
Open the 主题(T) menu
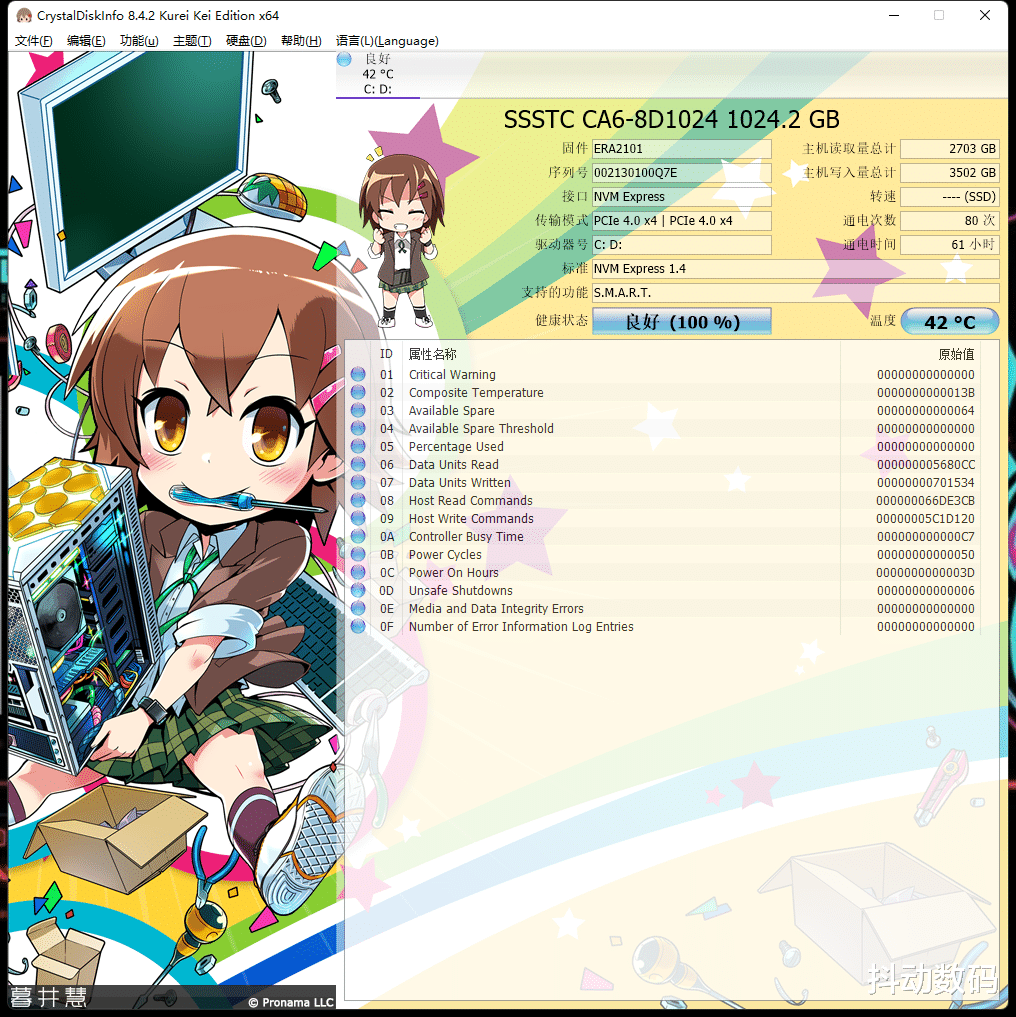(192, 41)
